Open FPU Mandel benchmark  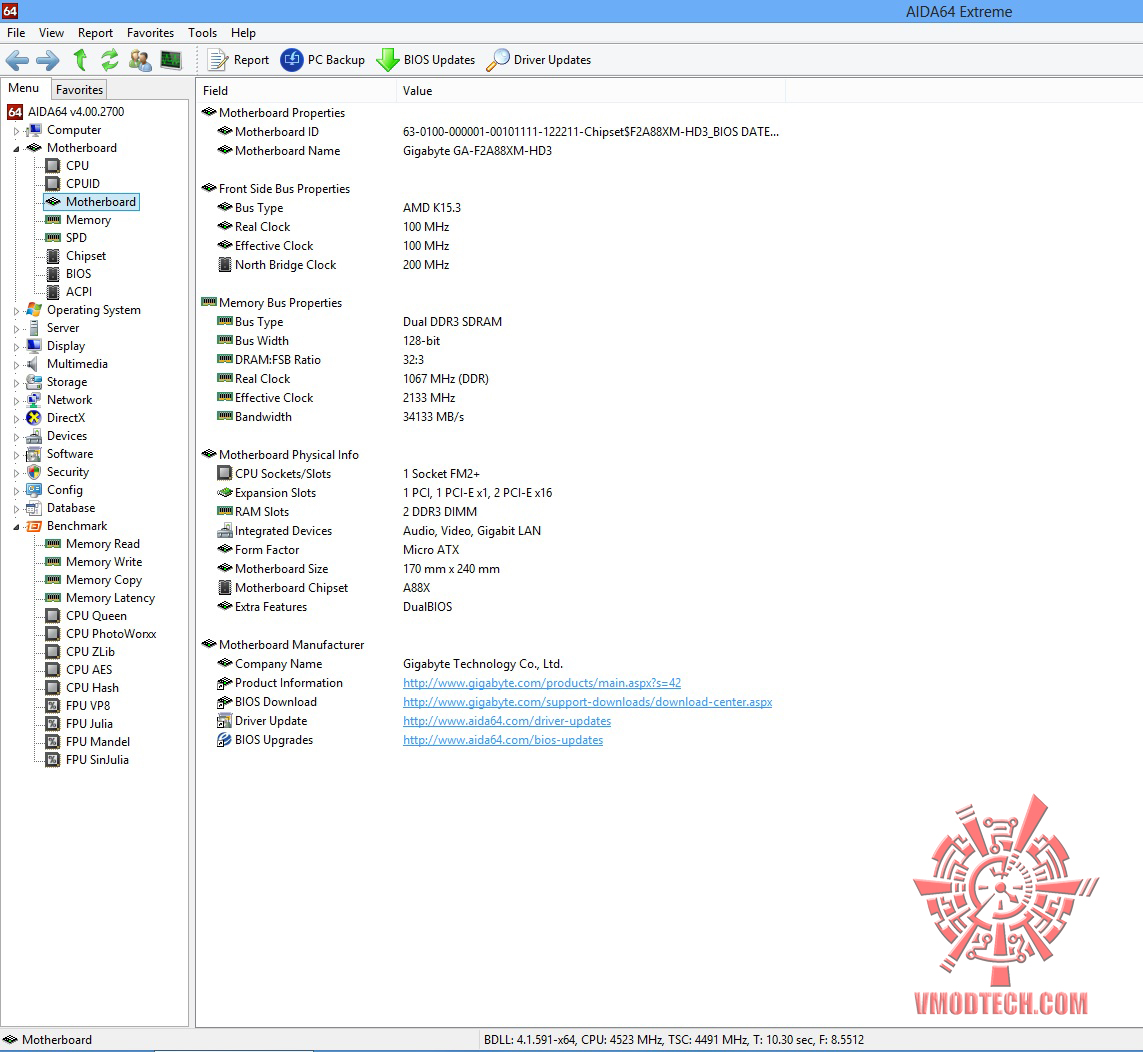point(98,742)
